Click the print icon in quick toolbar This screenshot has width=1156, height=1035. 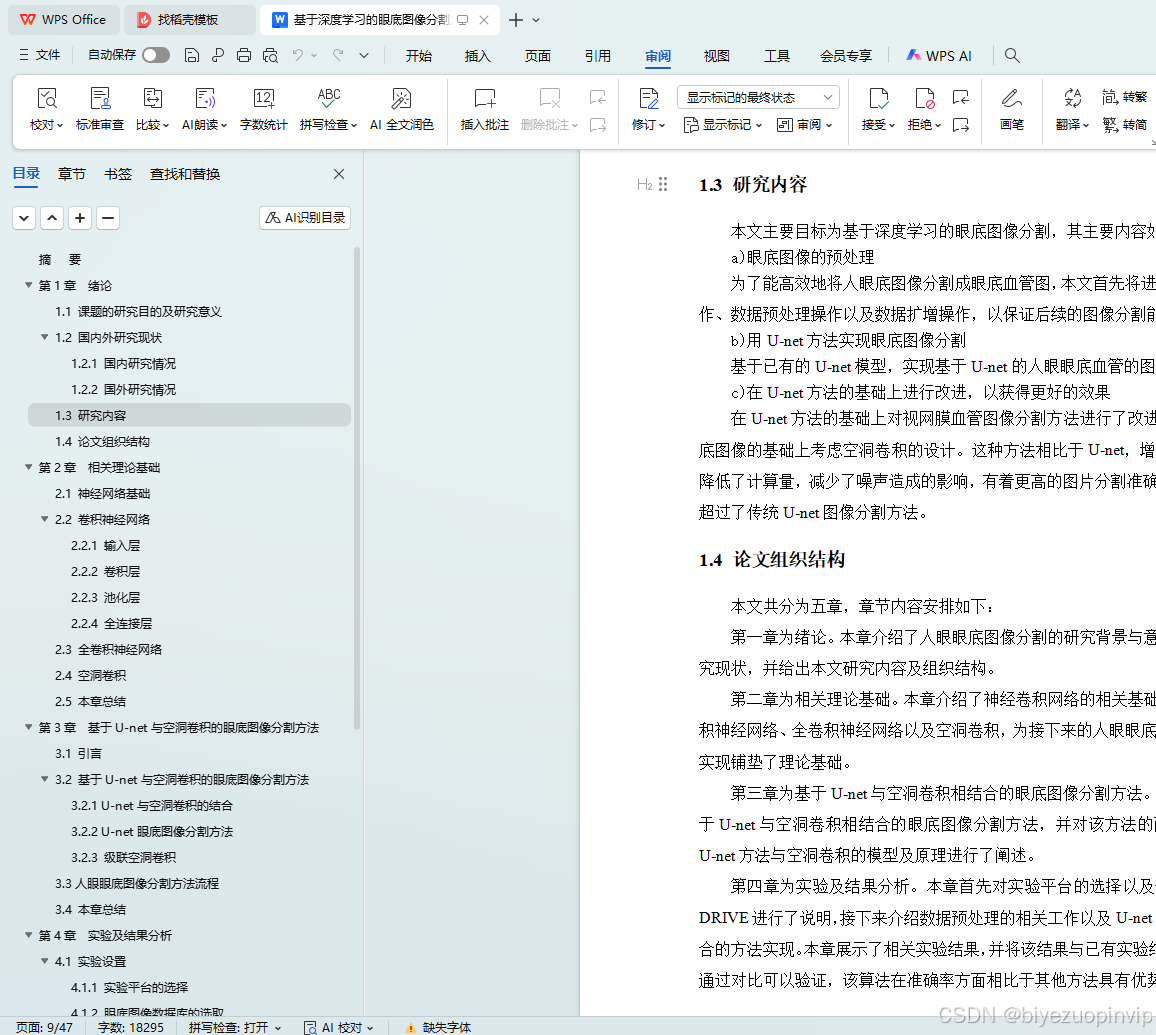pyautogui.click(x=244, y=55)
